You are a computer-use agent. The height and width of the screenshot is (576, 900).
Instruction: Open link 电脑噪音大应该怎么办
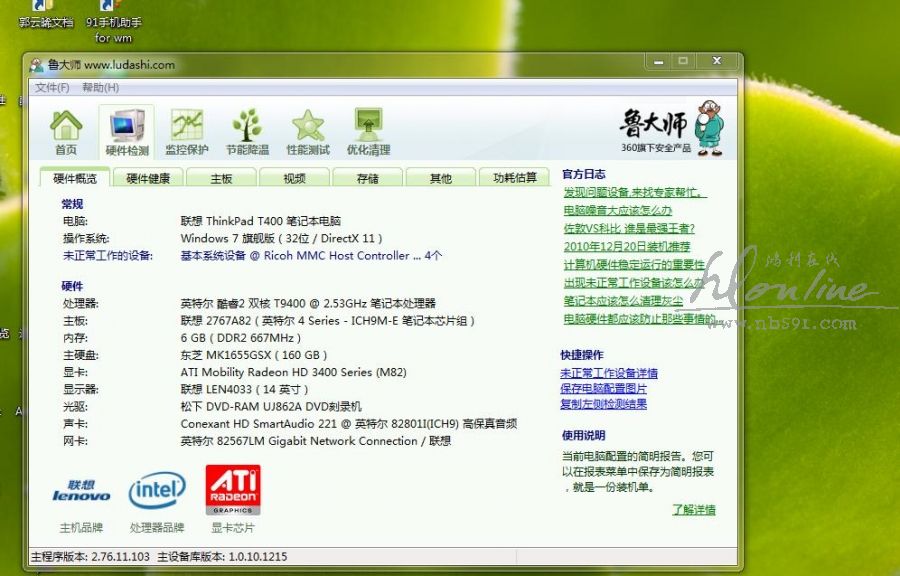(618, 211)
